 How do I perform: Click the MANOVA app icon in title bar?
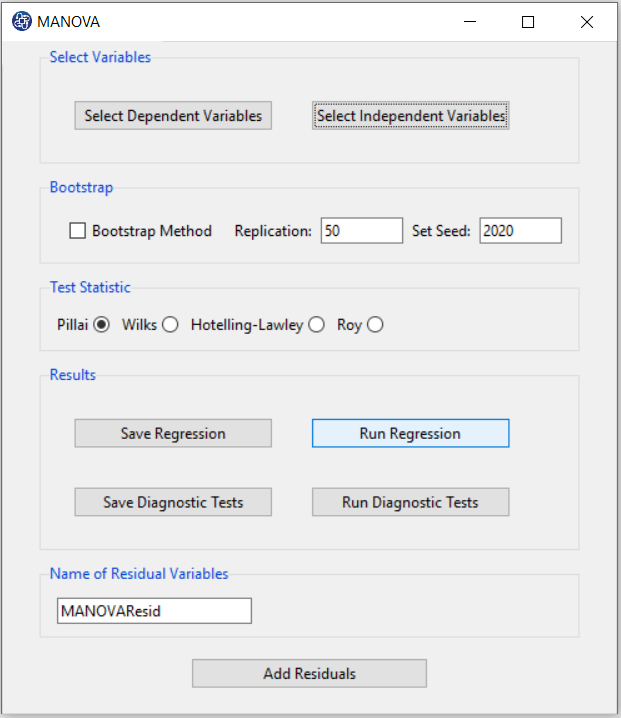[22, 22]
